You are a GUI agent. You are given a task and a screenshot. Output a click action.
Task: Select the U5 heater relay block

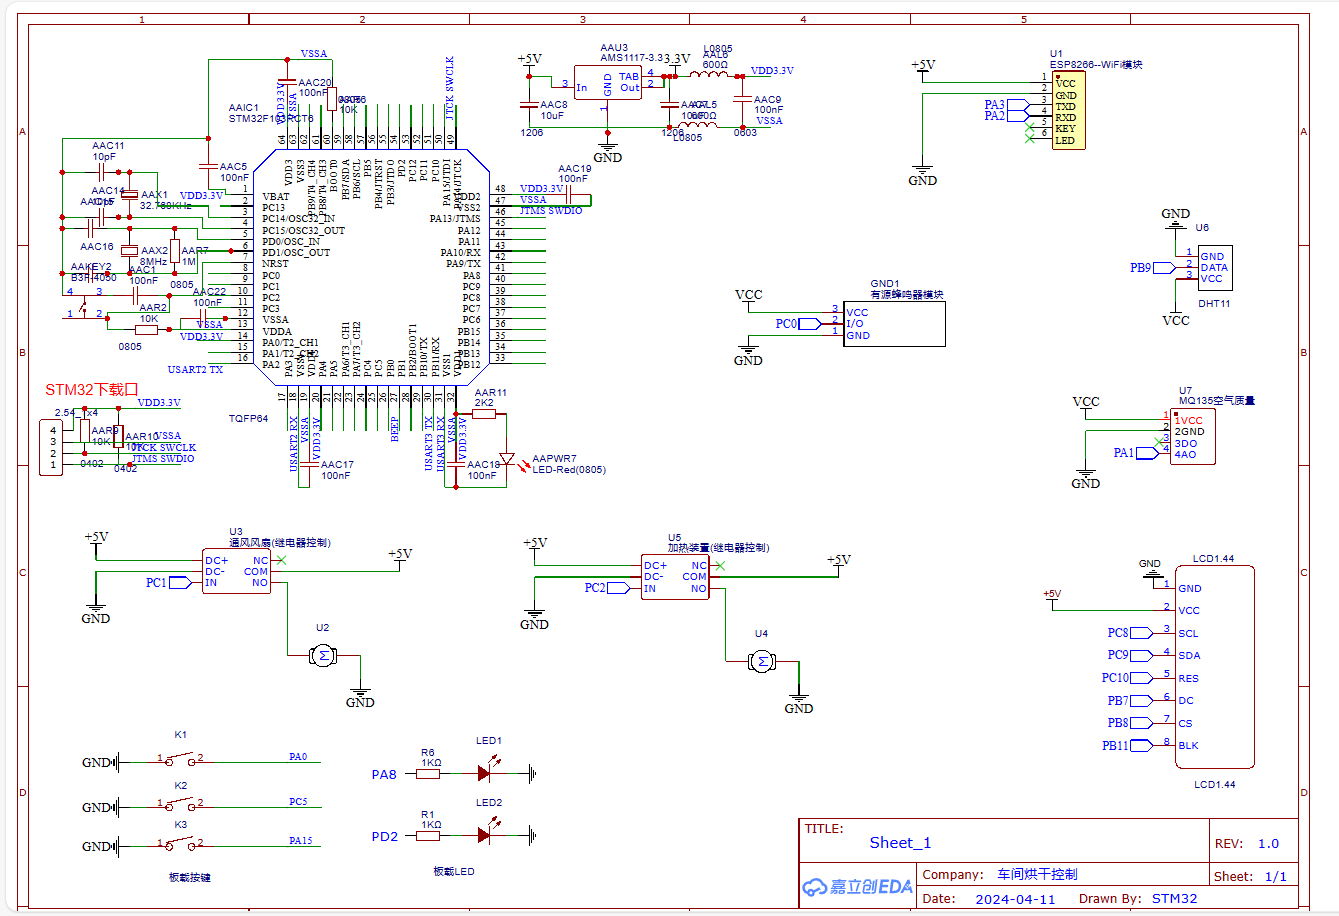tap(675, 576)
